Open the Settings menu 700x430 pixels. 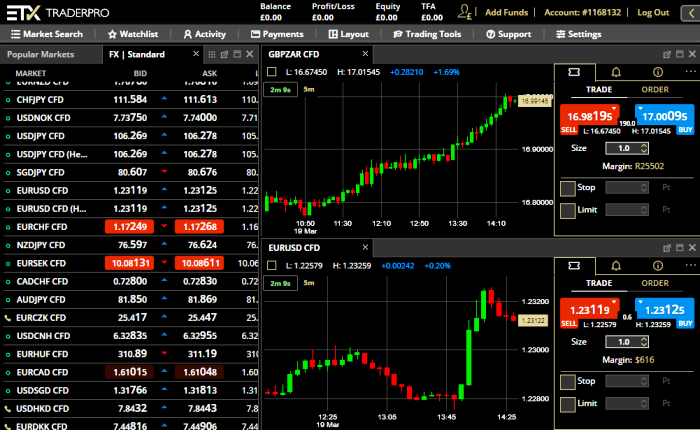point(579,34)
